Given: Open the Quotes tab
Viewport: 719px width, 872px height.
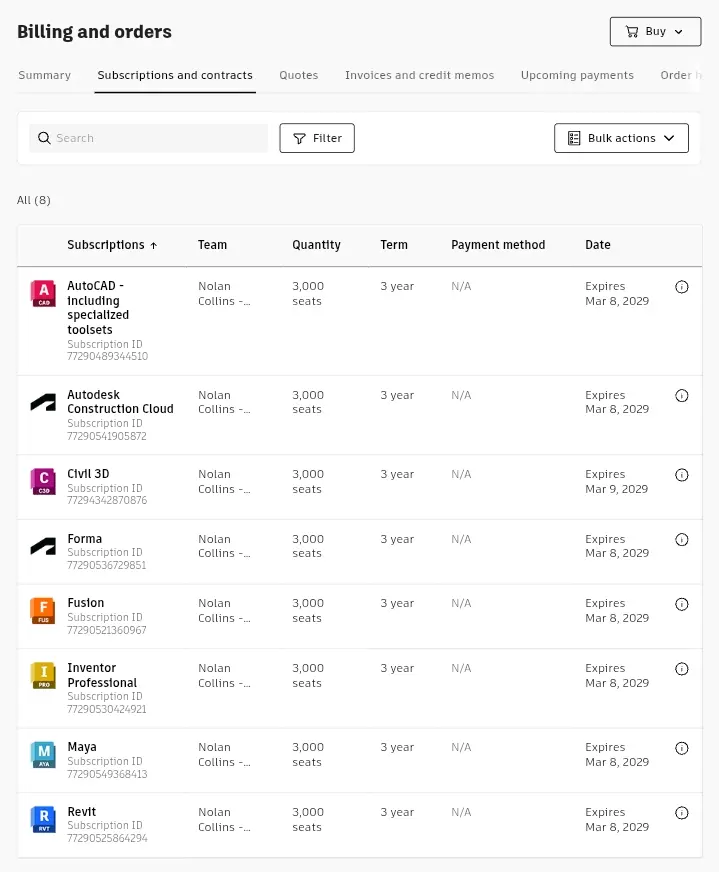Looking at the screenshot, I should click(x=299, y=75).
